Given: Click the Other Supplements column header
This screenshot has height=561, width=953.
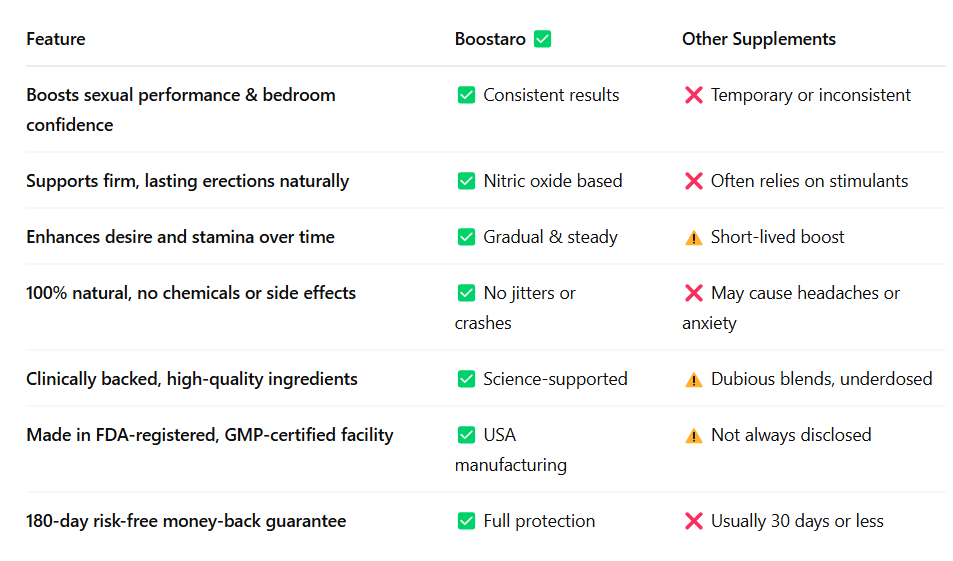Looking at the screenshot, I should coord(759,39).
